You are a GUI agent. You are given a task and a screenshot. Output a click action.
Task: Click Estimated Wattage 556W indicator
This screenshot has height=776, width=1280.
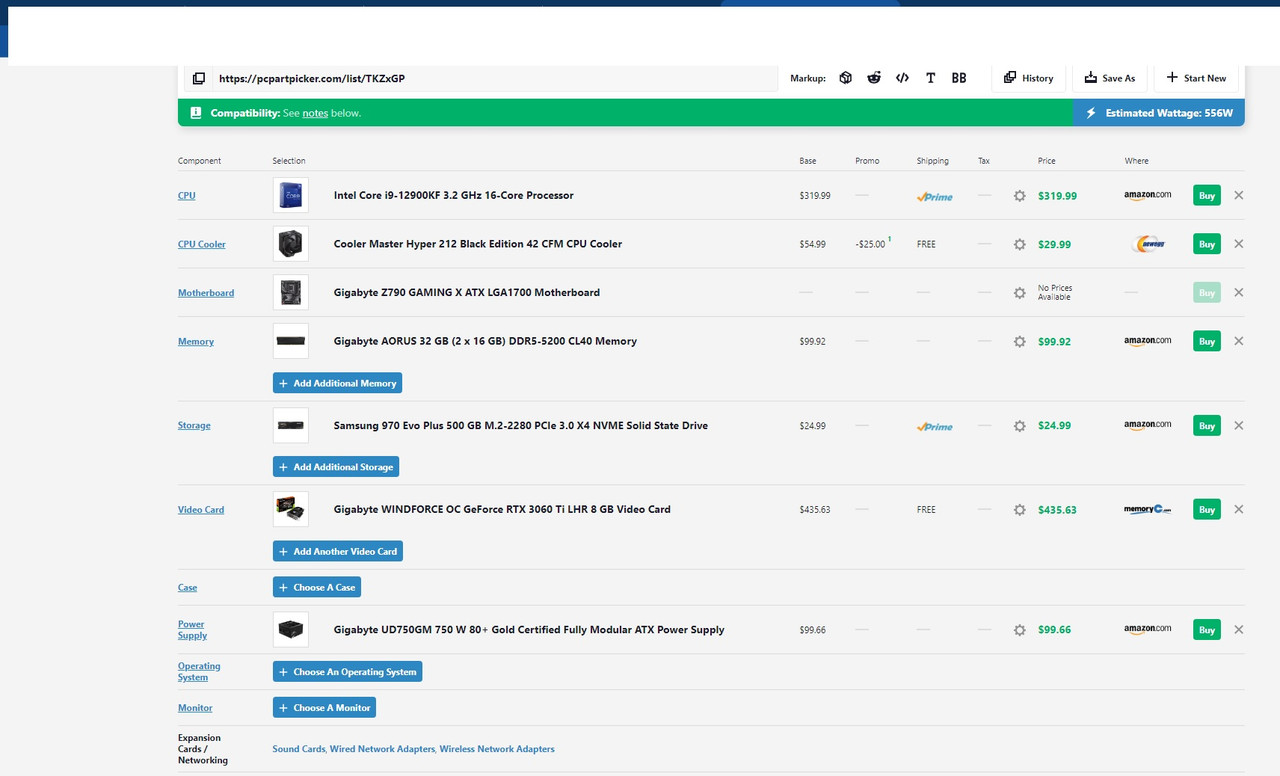tap(1159, 113)
